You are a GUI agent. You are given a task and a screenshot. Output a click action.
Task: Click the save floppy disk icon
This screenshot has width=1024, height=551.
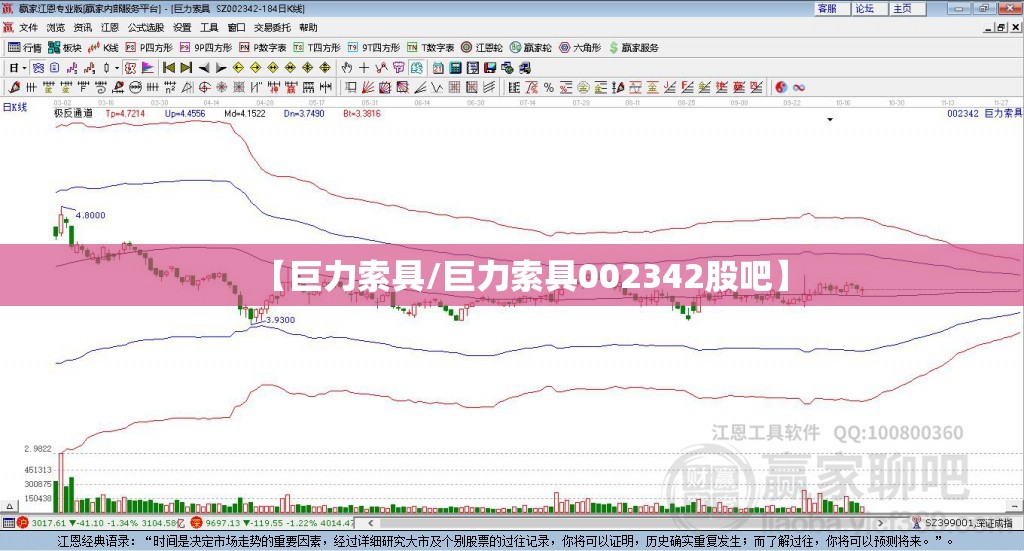click(490, 68)
